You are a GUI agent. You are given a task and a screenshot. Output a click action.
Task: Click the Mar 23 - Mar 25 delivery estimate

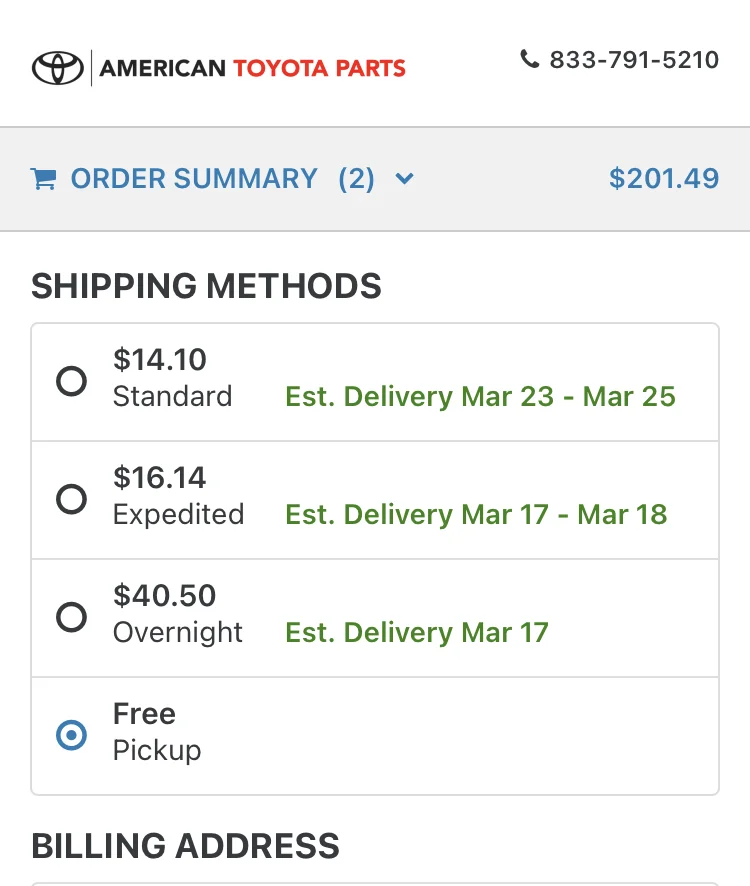point(480,397)
